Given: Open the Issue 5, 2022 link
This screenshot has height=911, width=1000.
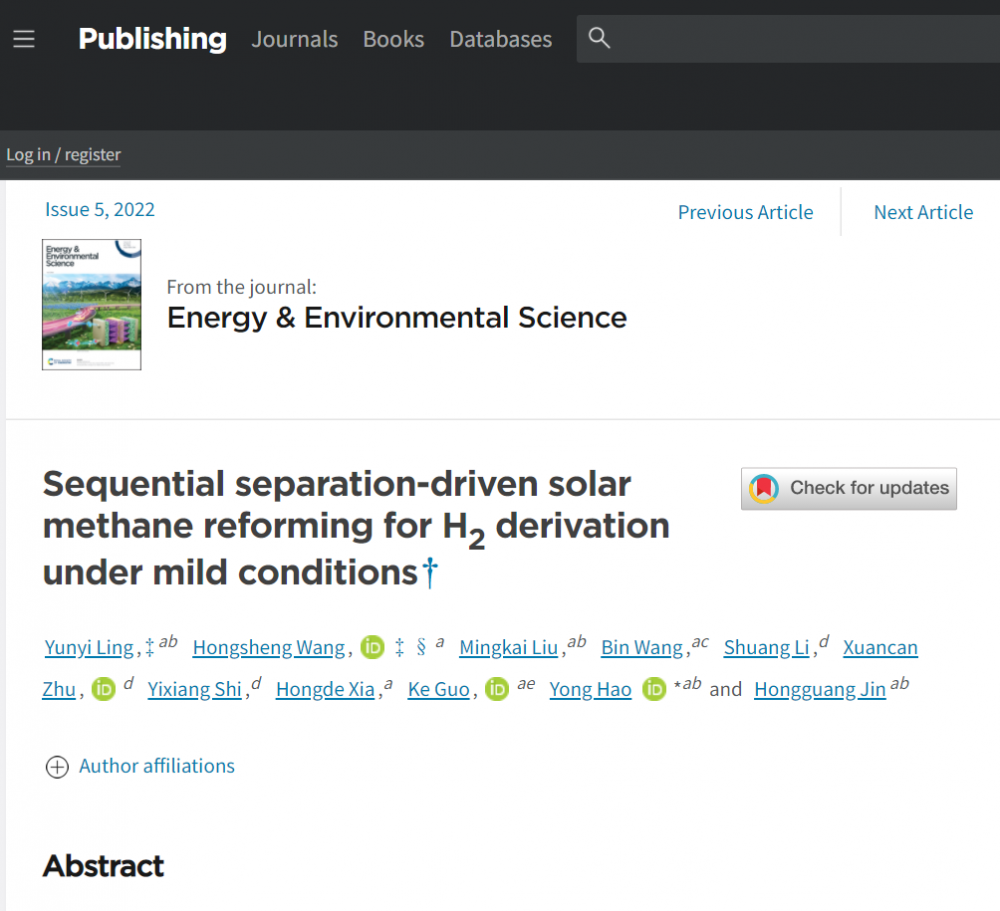Looking at the screenshot, I should [x=100, y=209].
